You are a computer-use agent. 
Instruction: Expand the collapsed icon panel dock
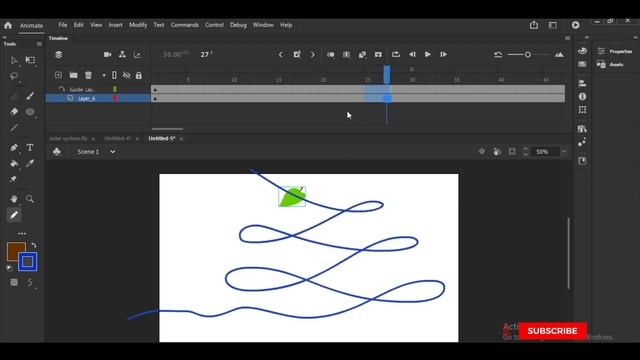pyautogui.click(x=587, y=37)
